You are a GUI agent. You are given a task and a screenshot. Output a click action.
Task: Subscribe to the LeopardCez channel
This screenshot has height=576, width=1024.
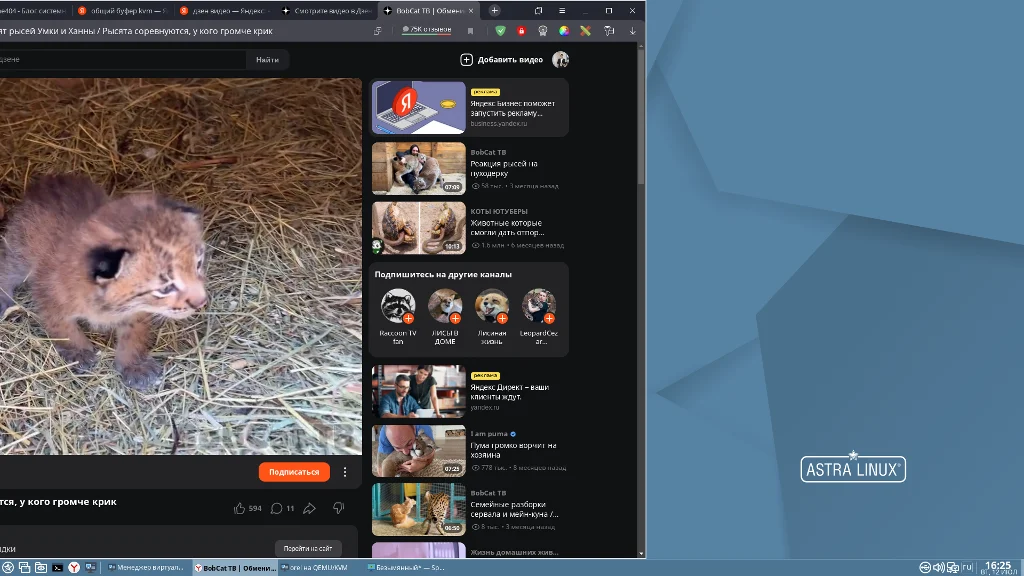coord(549,319)
